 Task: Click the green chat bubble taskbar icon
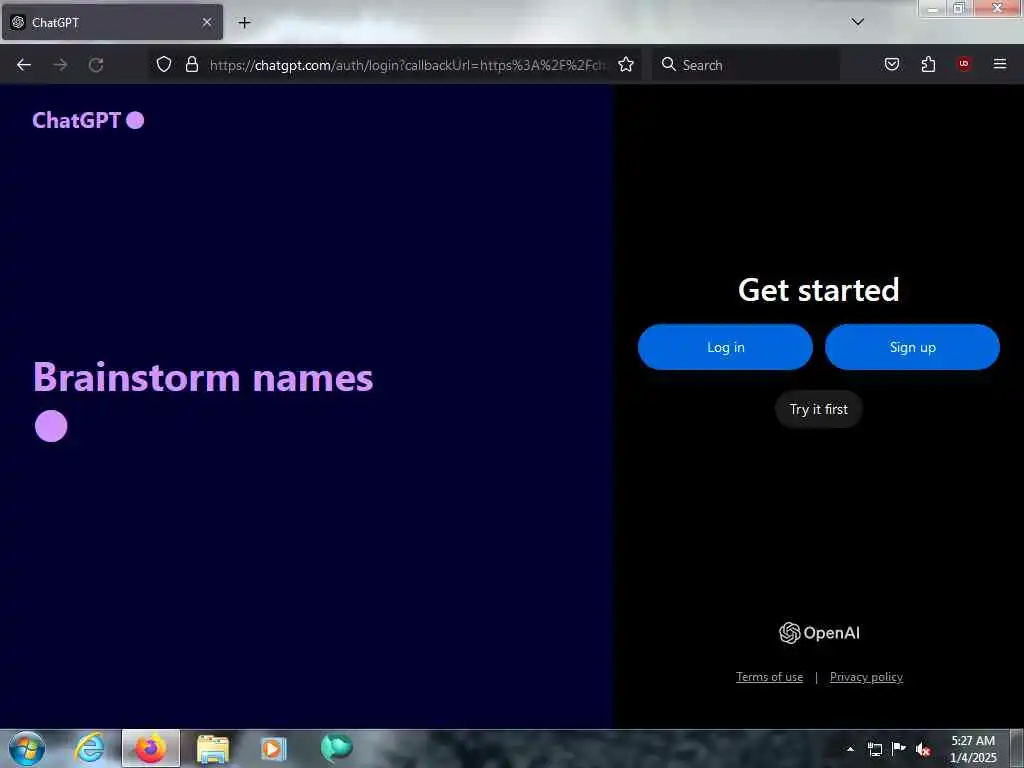336,748
